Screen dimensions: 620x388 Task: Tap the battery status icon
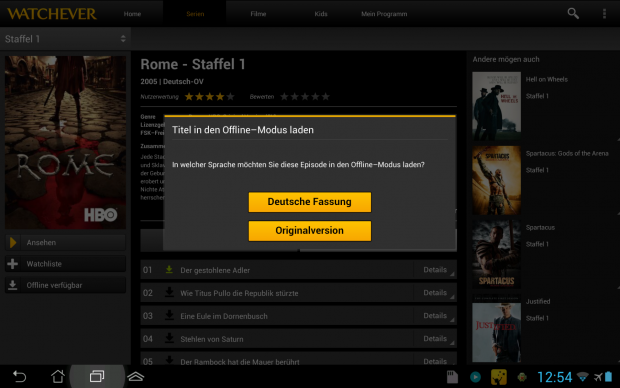609,377
